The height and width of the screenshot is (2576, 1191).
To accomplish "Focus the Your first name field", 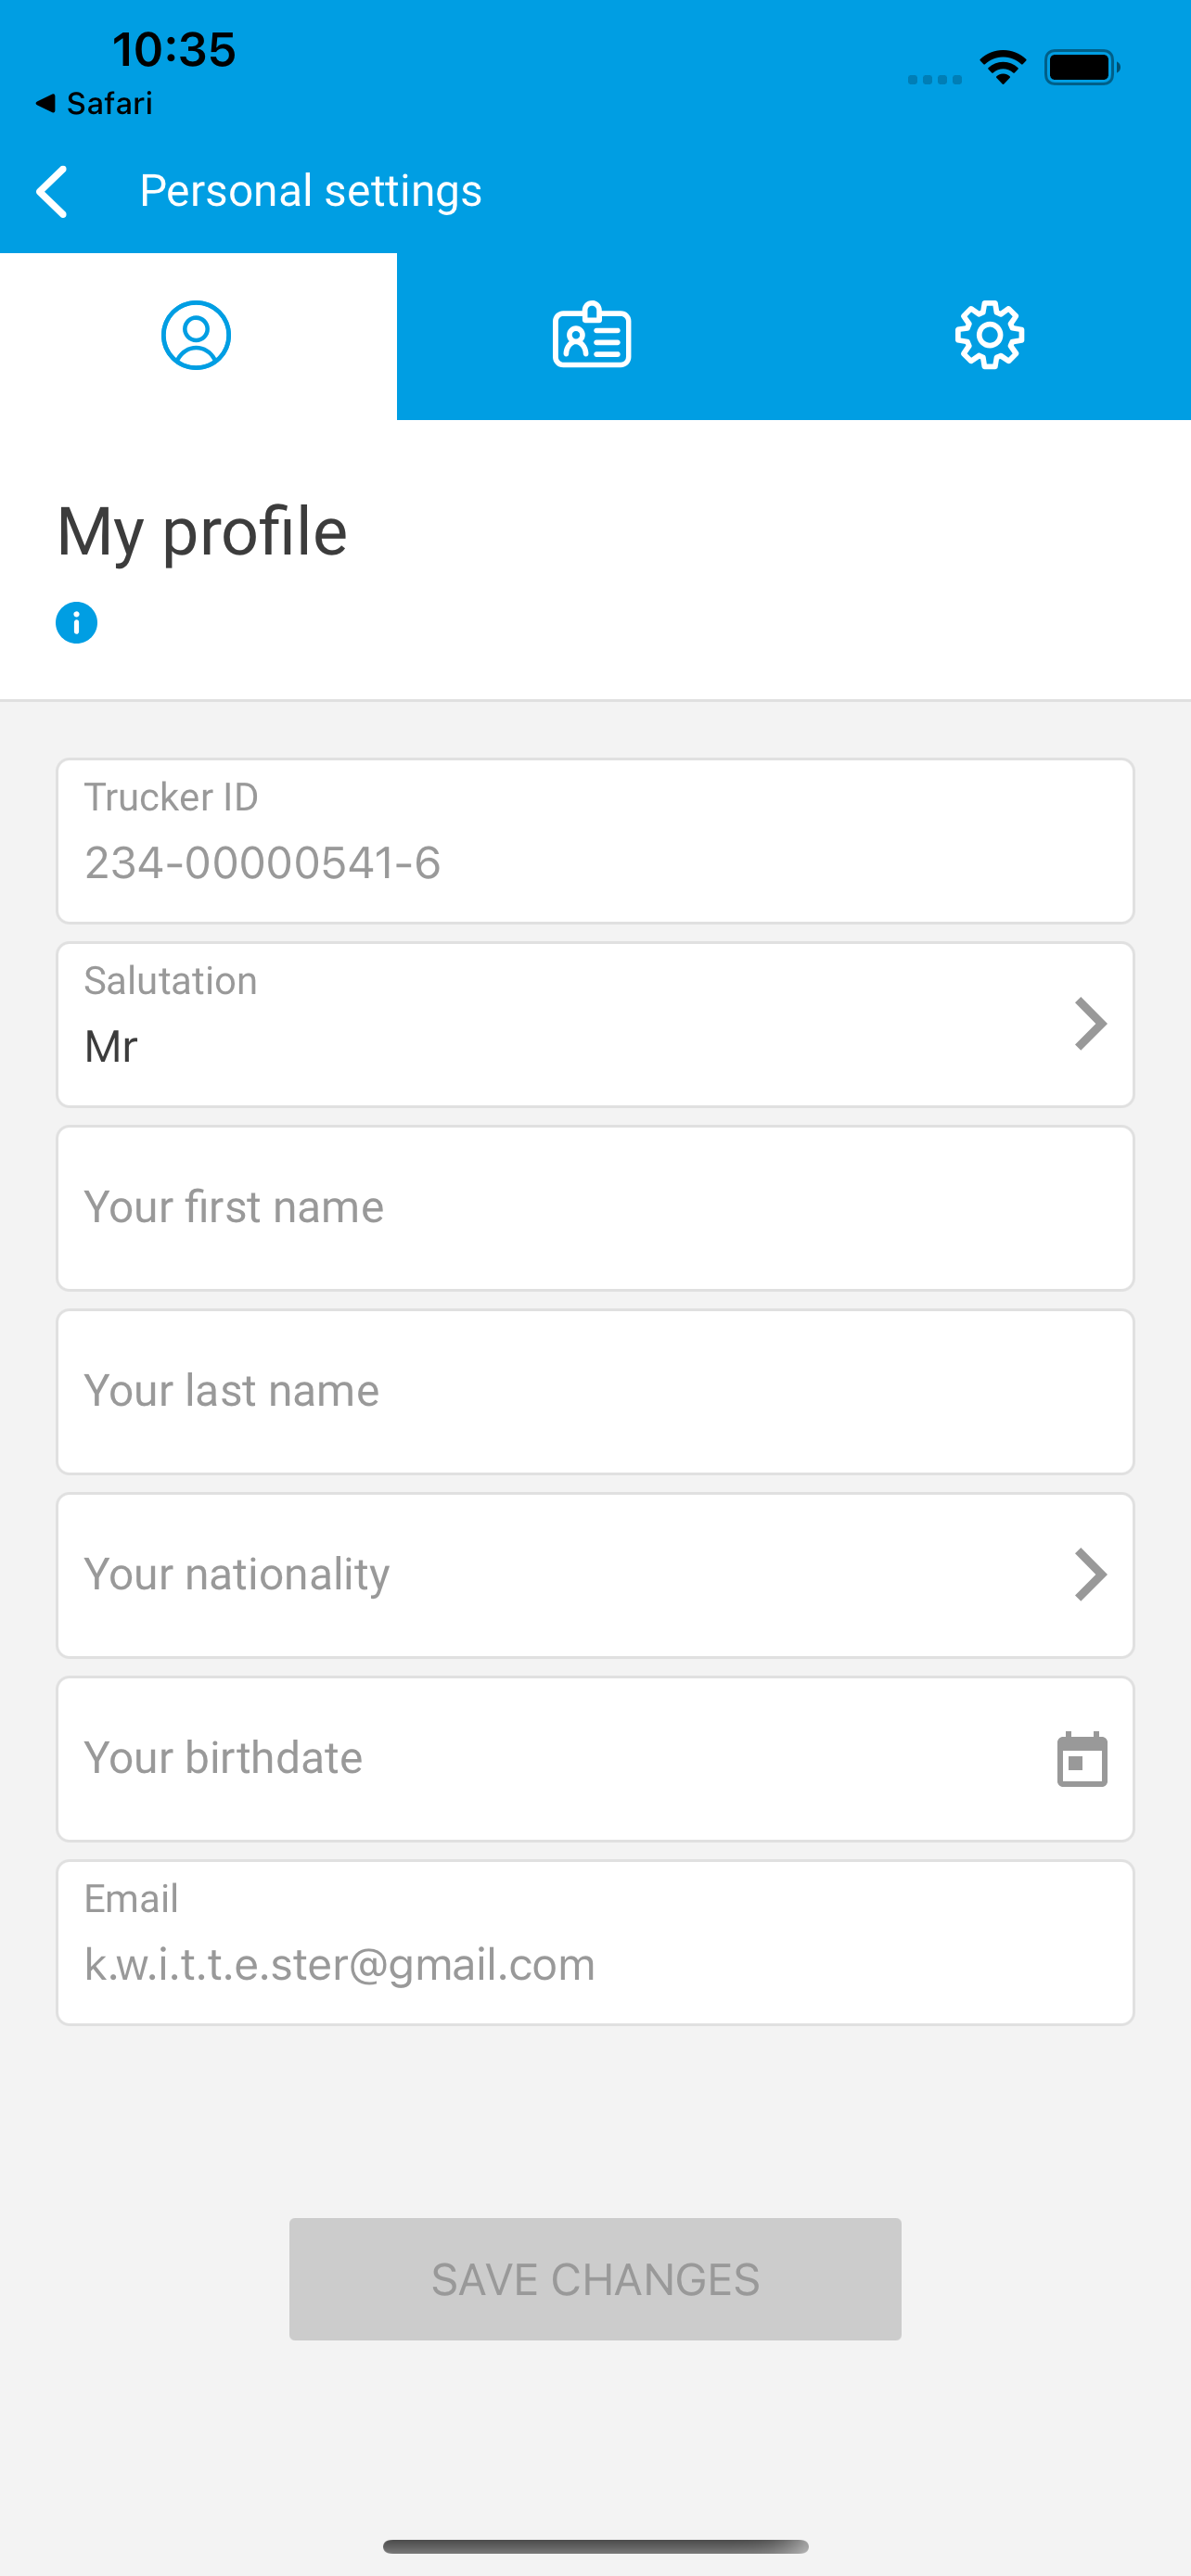I will 595,1208.
